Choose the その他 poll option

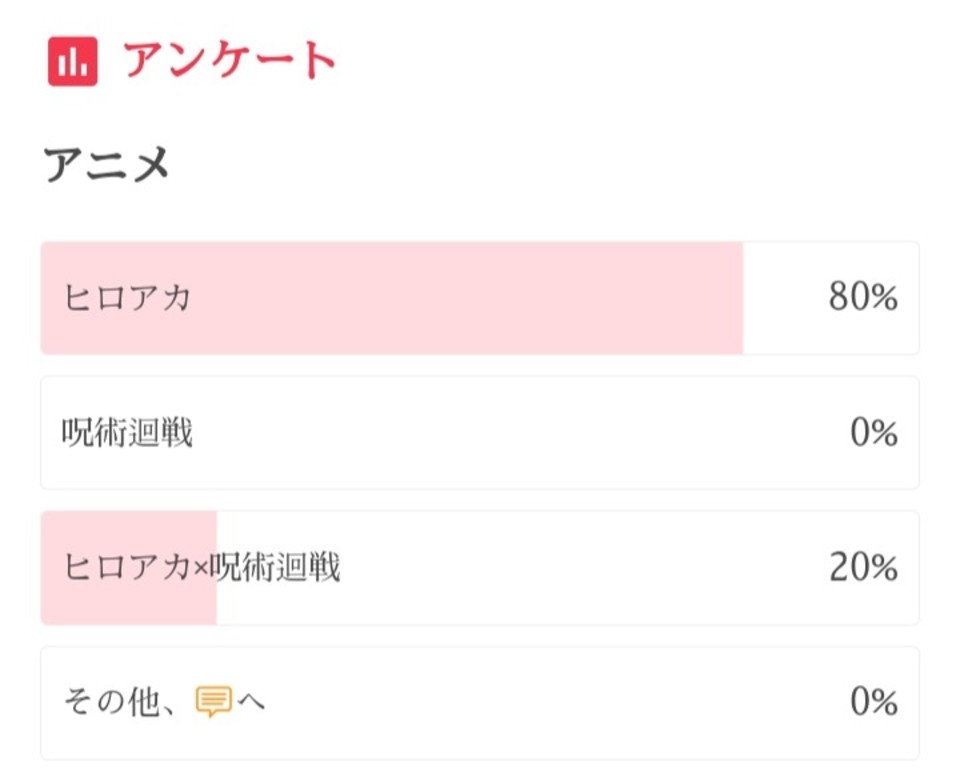pos(480,703)
